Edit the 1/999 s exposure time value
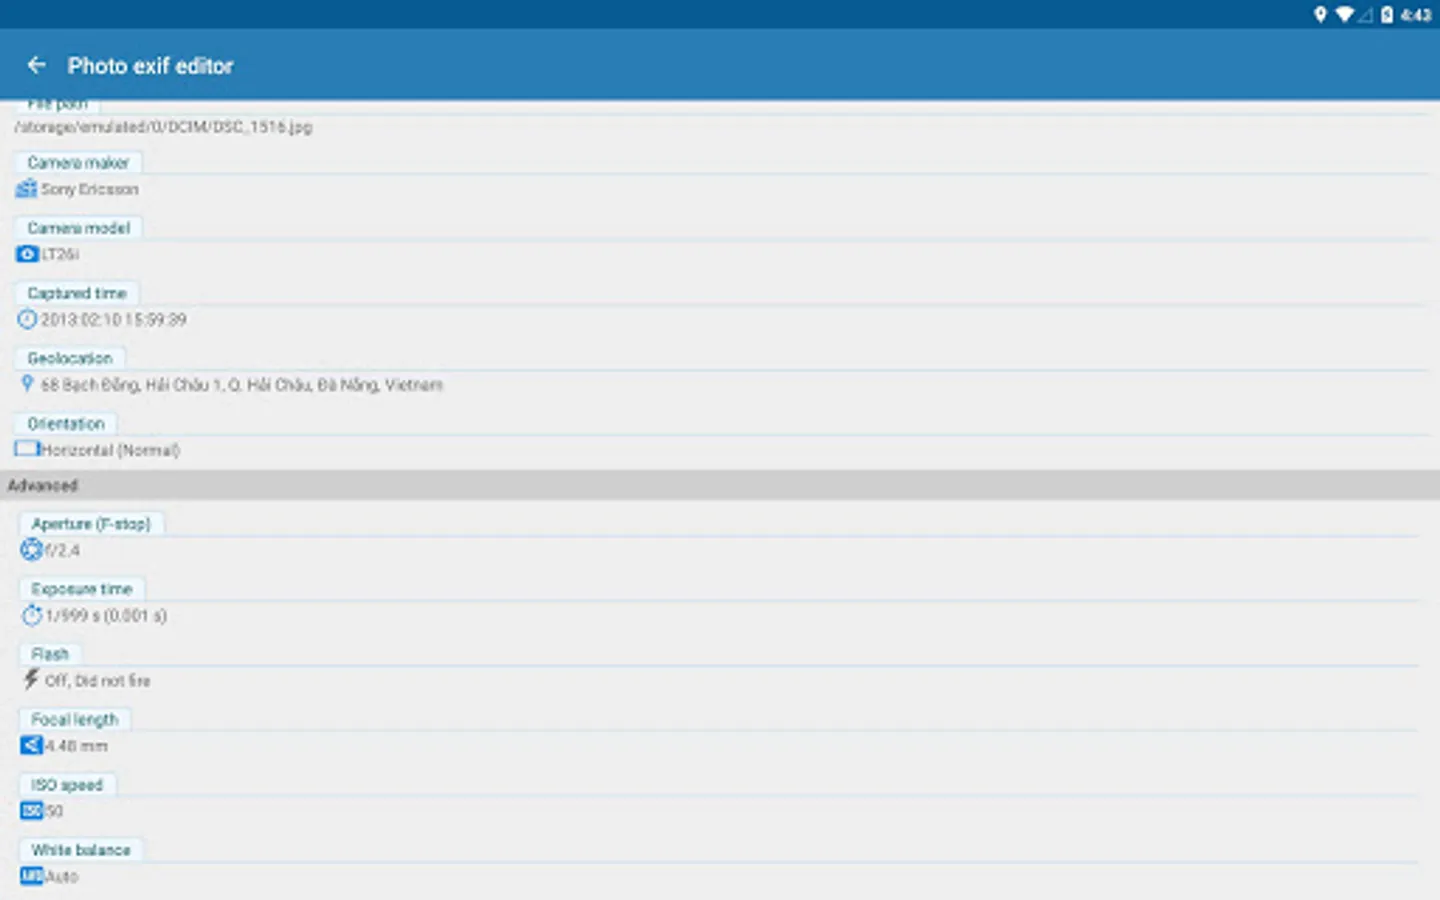 (106, 615)
